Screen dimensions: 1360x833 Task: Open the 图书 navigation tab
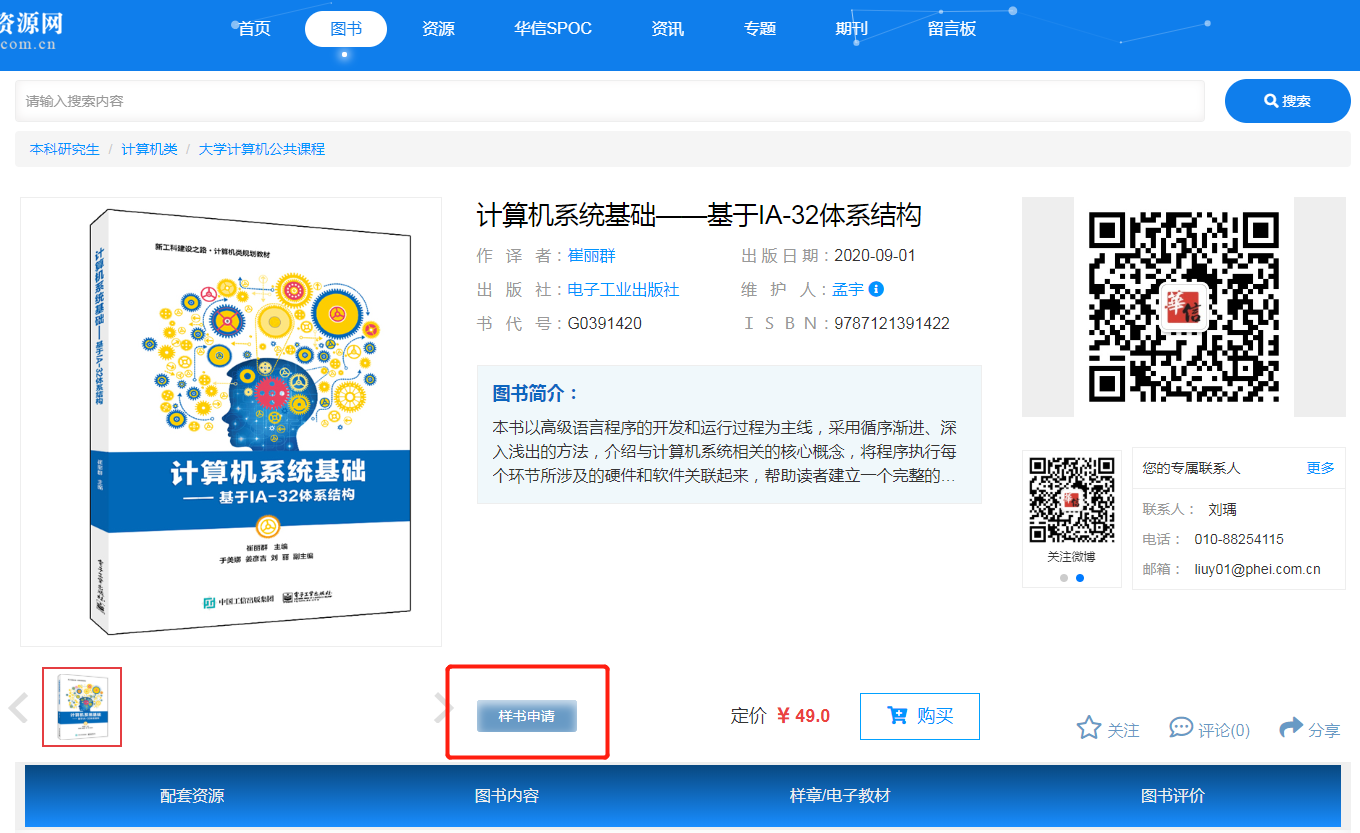coord(346,29)
